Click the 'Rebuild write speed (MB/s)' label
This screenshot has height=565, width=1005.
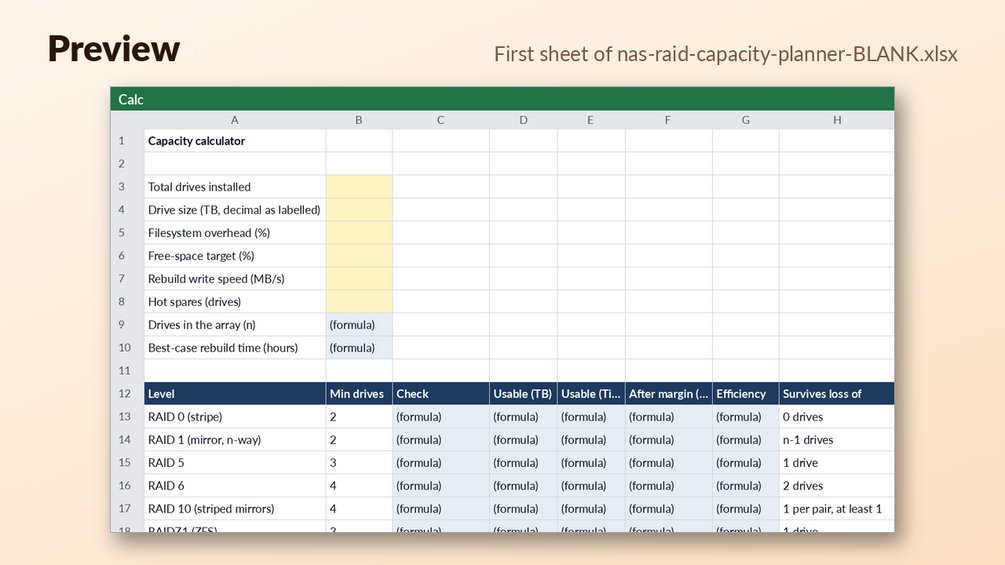(x=216, y=279)
